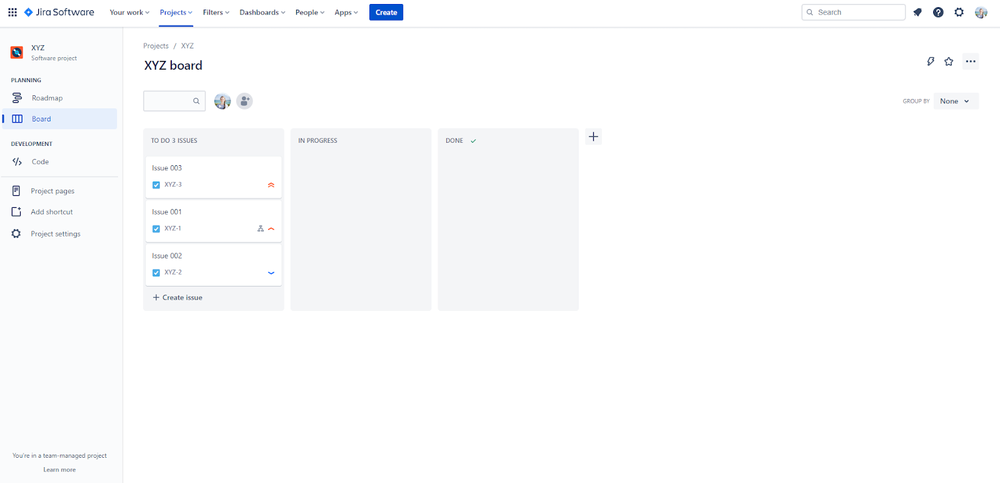Image resolution: width=1000 pixels, height=483 pixels.
Task: Click the Jira Software logo
Action: coord(59,12)
